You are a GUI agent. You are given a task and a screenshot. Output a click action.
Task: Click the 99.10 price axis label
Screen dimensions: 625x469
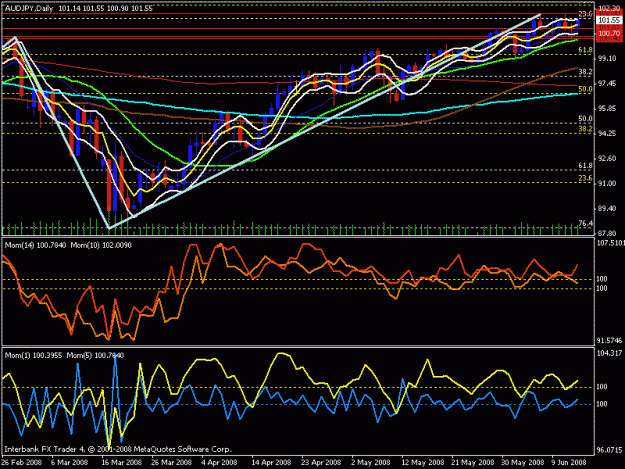pos(607,59)
